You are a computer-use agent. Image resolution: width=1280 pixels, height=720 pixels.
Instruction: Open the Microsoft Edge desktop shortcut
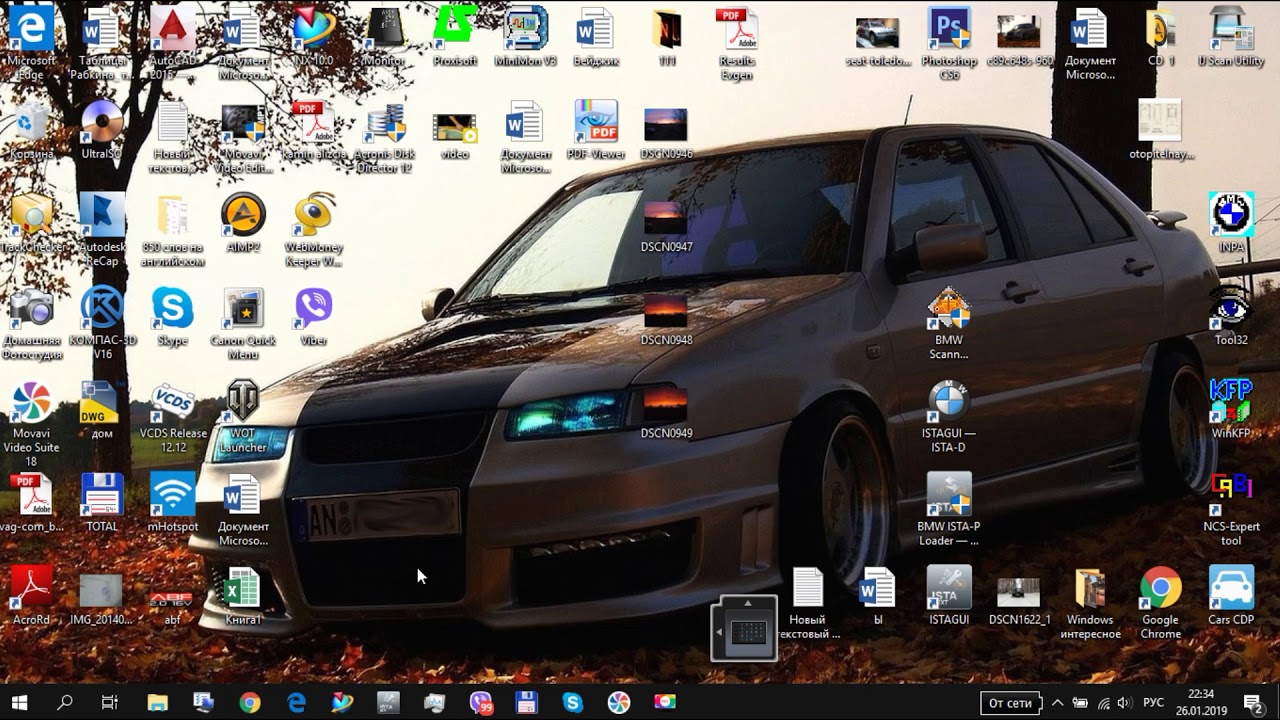click(x=31, y=29)
